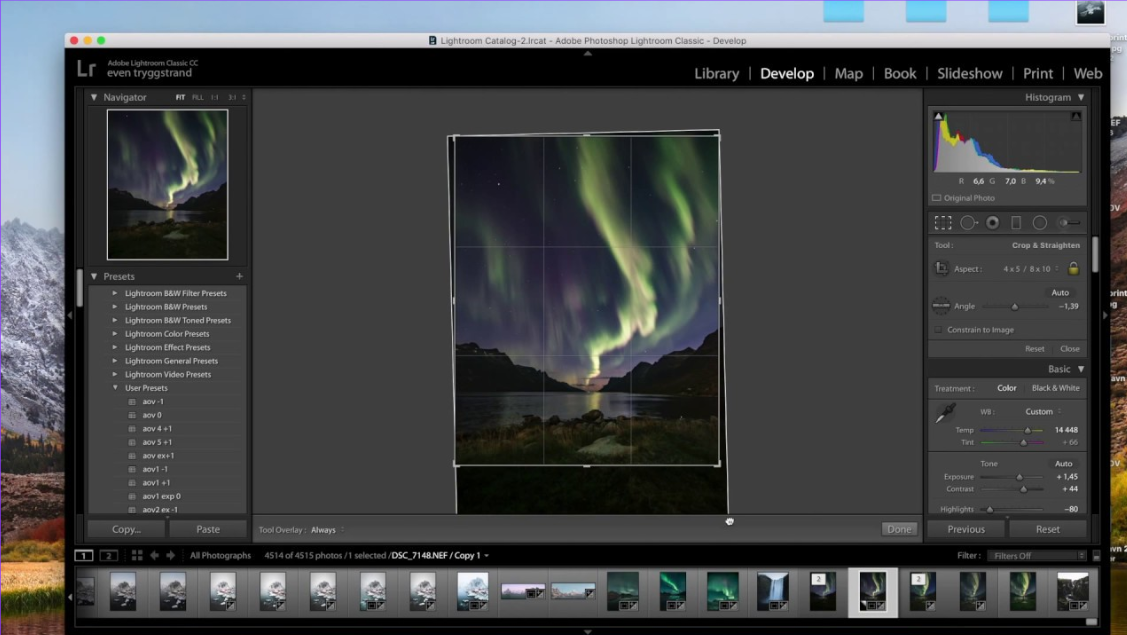This screenshot has height=635, width=1127.
Task: Collapse the Histogram panel
Action: pyautogui.click(x=1080, y=97)
